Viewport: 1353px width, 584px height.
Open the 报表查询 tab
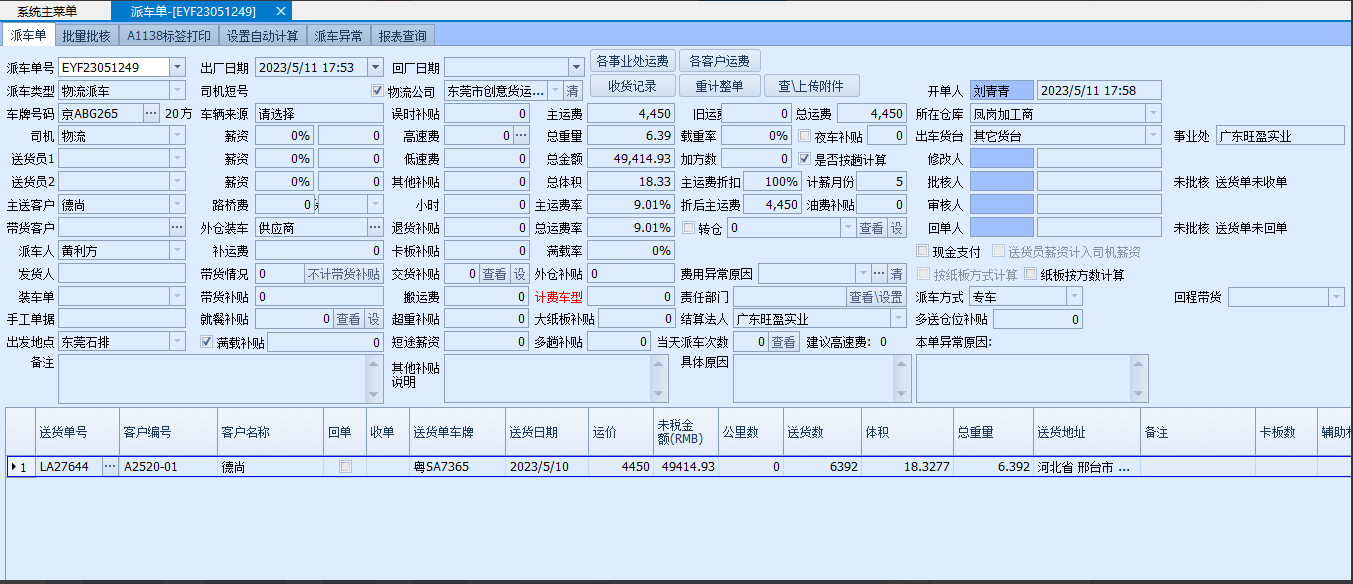pyautogui.click(x=403, y=36)
